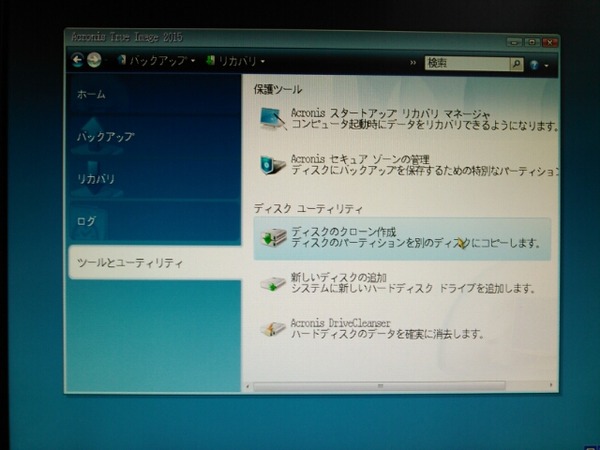Click description システムに新しいハードディスク ドライブを追加します
Image resolution: width=600 pixels, height=450 pixels.
[x=412, y=288]
